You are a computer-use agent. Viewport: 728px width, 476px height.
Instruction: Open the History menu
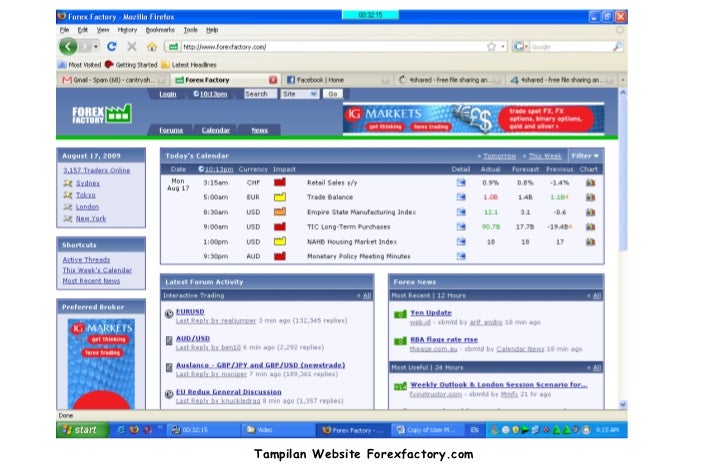tap(127, 30)
